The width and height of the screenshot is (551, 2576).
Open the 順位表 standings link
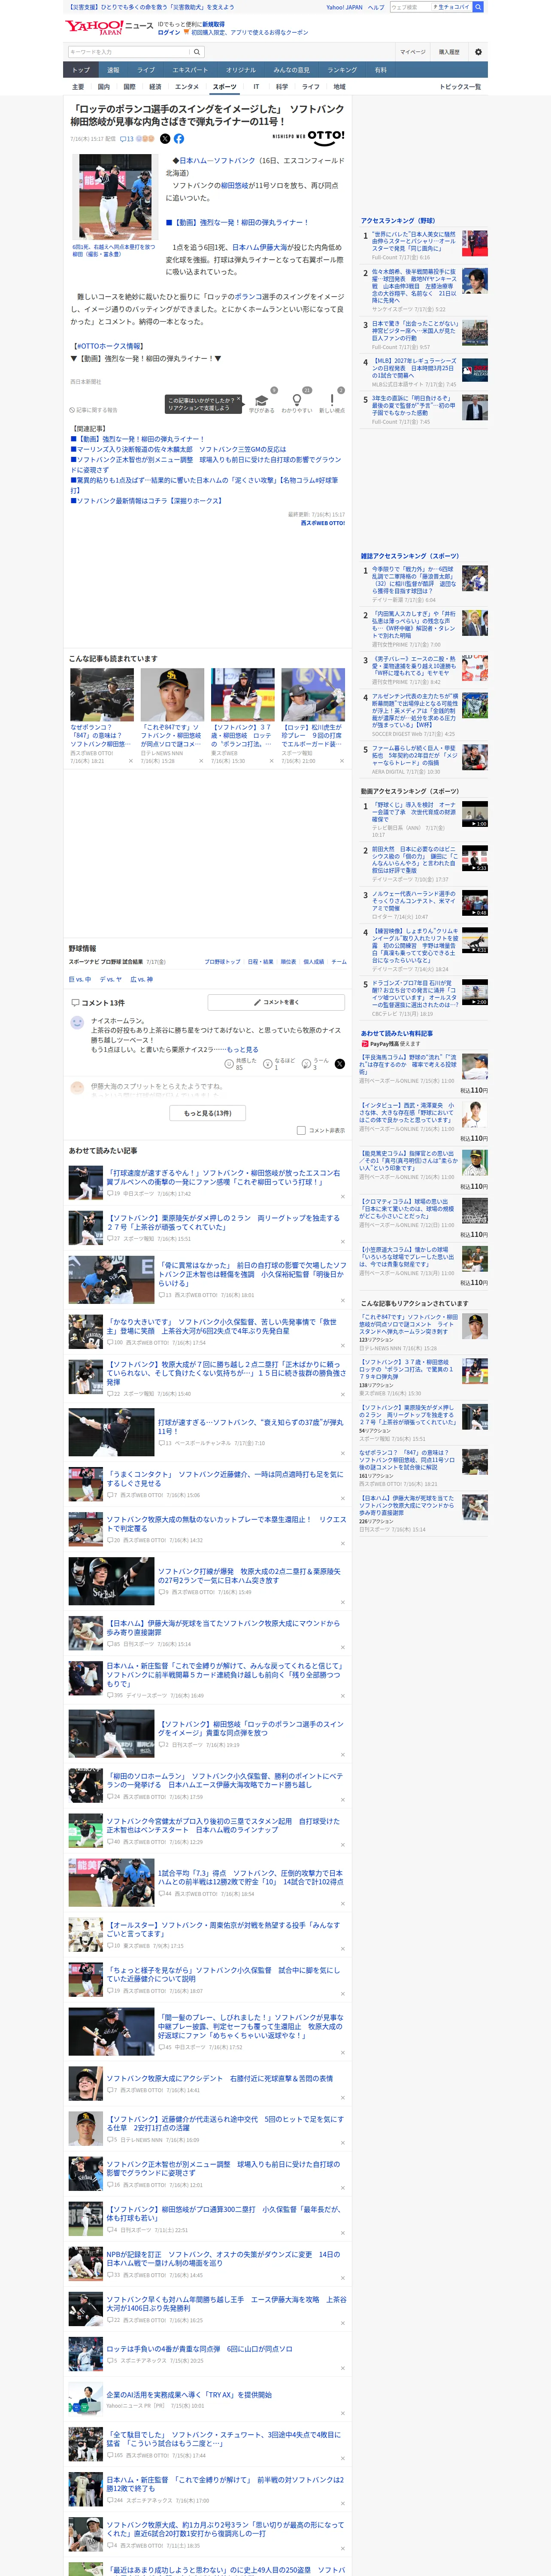(288, 962)
